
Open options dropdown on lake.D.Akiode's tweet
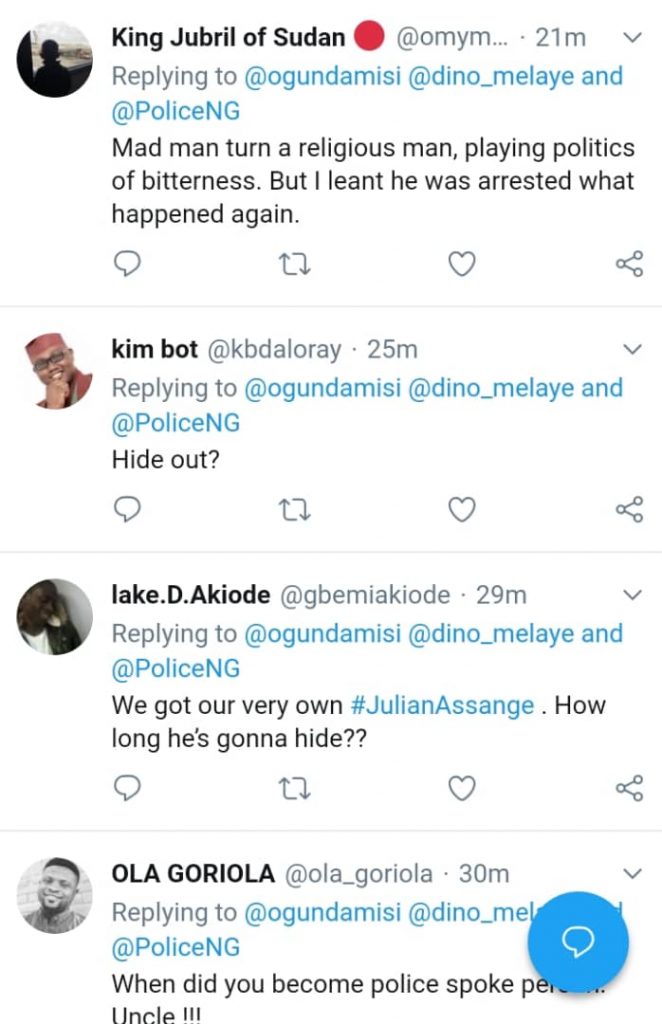(x=631, y=595)
